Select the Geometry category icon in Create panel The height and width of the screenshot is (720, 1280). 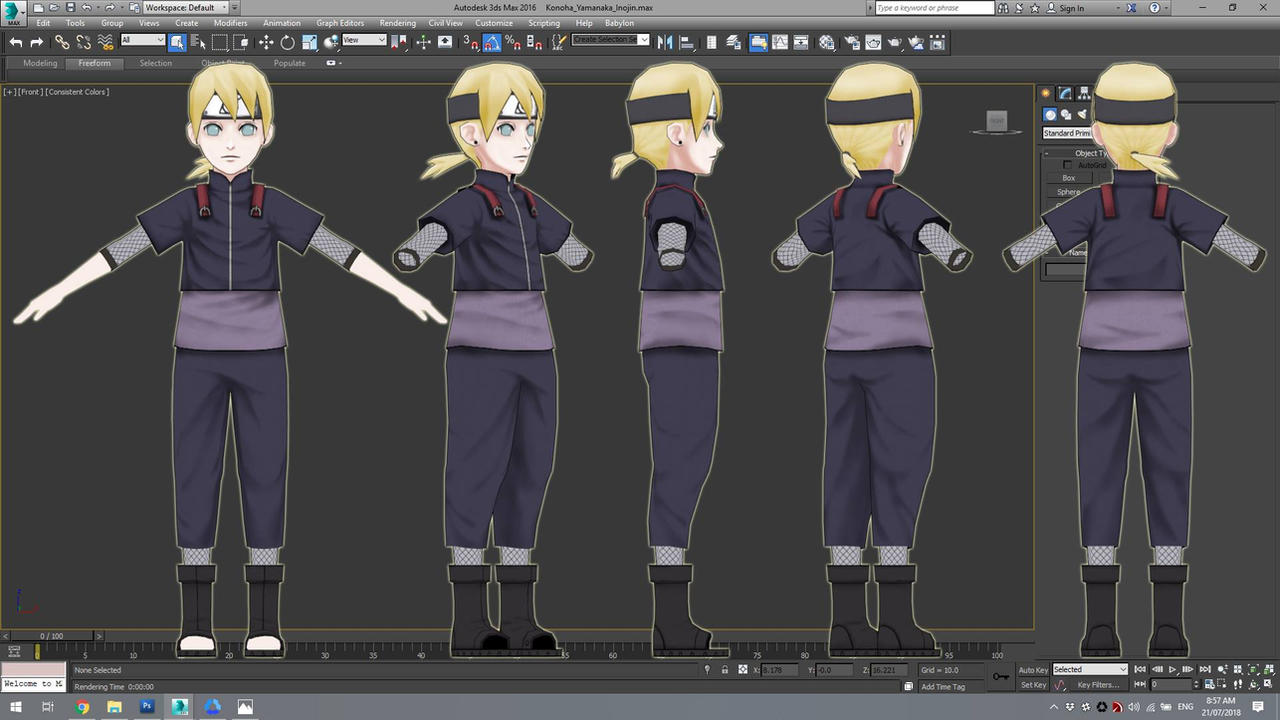[1049, 114]
